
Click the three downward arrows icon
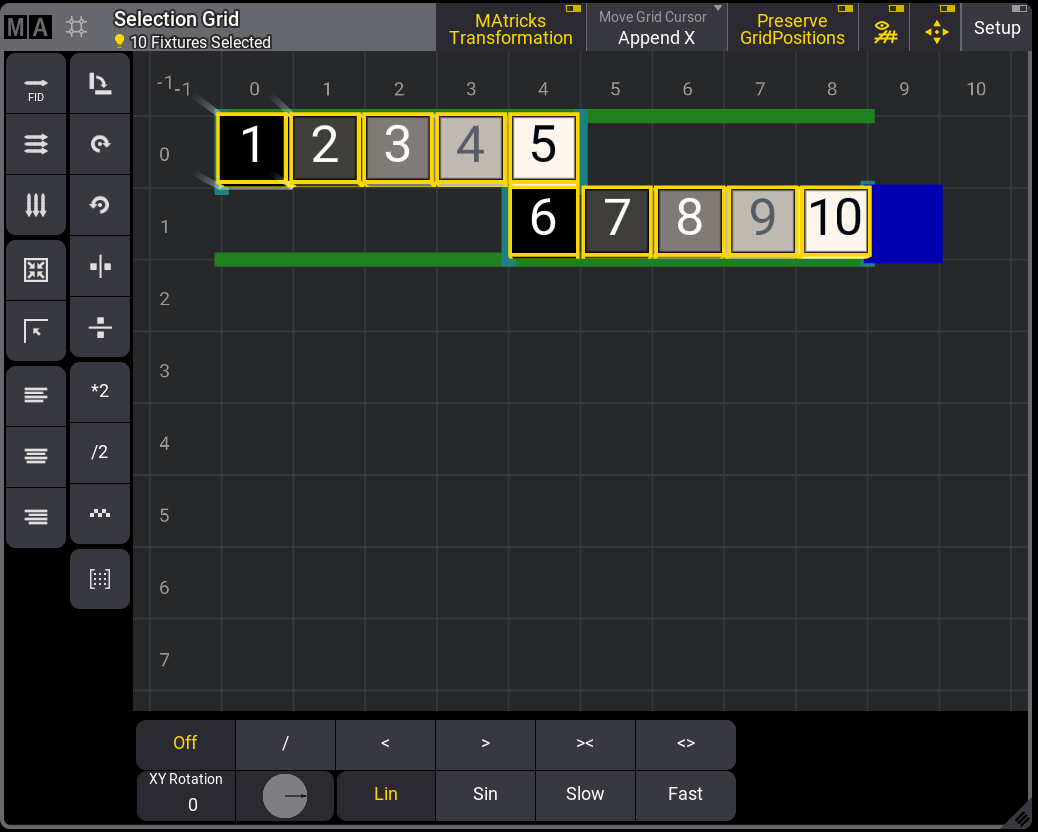coord(36,206)
